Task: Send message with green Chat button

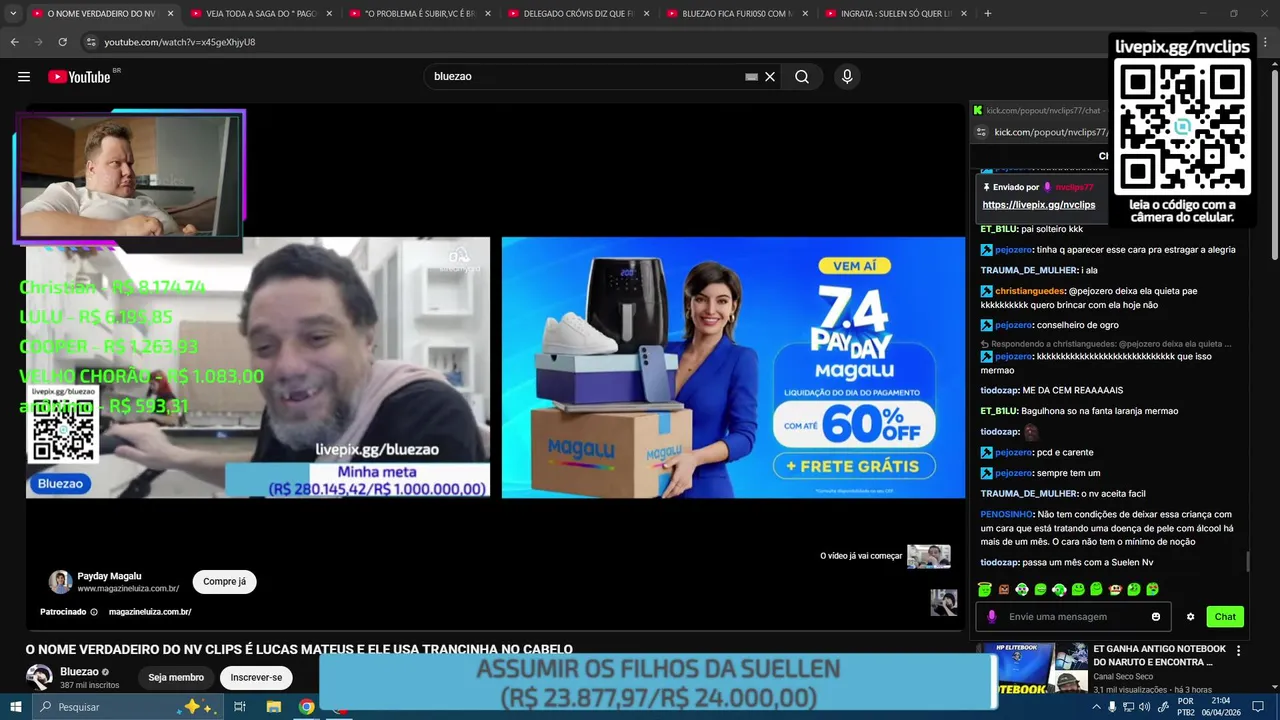Action: pos(1225,617)
